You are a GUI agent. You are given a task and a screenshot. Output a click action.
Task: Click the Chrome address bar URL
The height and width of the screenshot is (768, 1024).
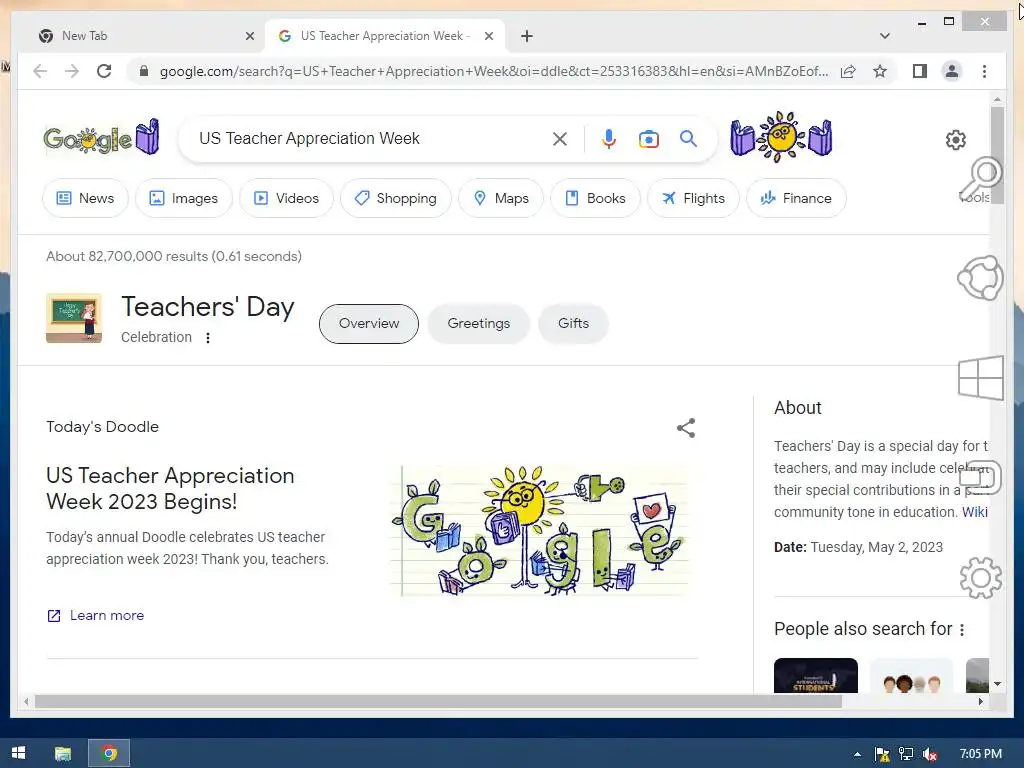[x=494, y=71]
